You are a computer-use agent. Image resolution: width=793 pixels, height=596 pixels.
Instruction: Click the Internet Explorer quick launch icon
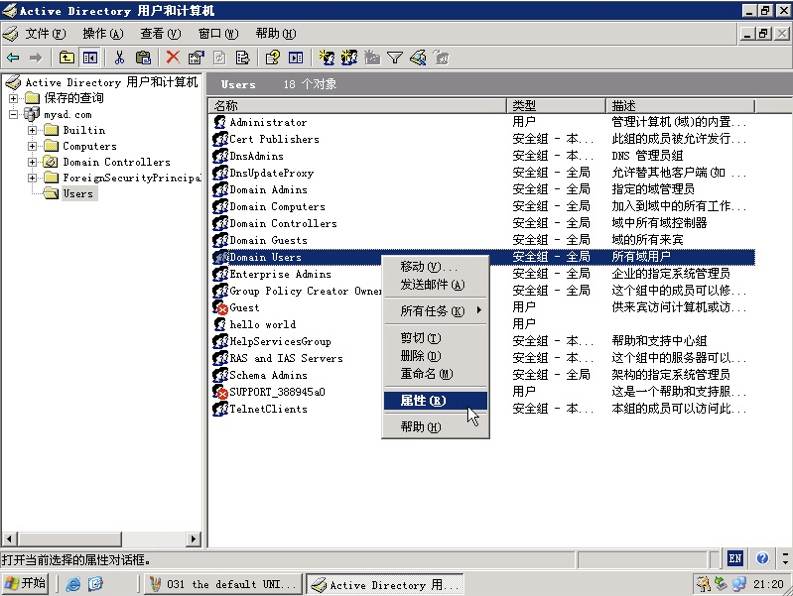73,584
